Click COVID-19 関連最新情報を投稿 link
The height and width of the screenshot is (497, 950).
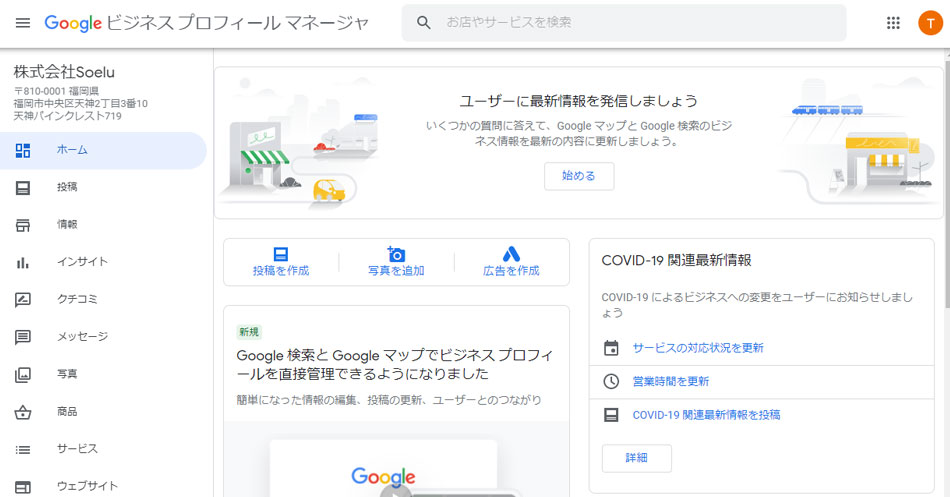(706, 415)
